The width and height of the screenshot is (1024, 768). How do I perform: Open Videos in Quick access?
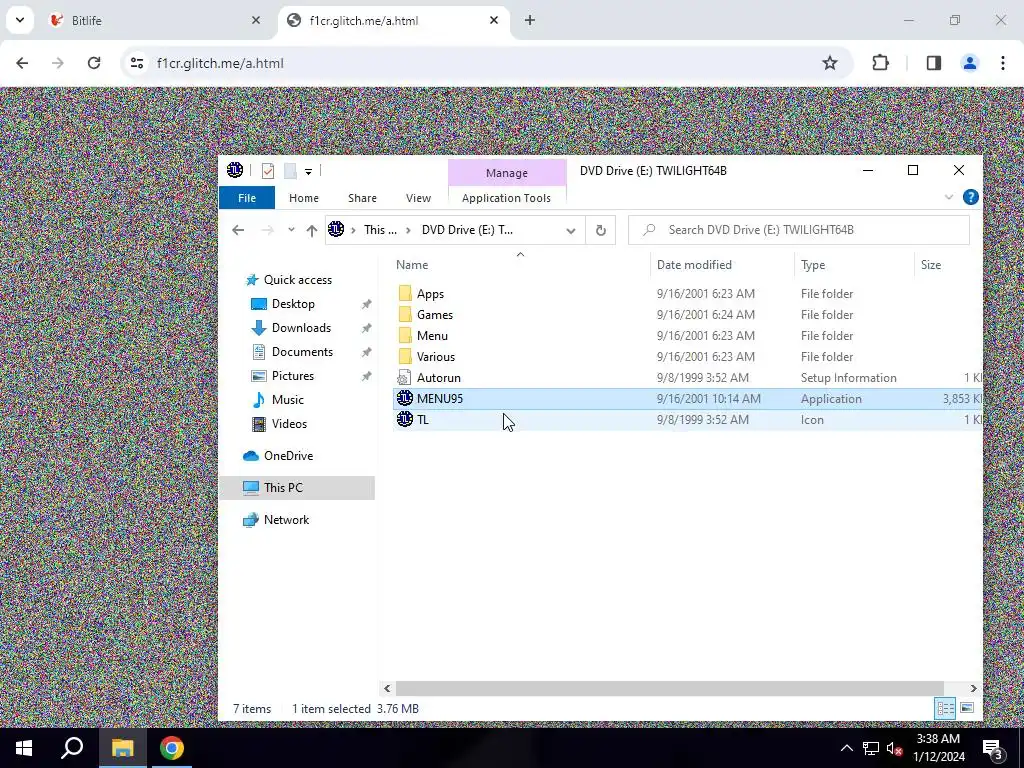coord(289,424)
